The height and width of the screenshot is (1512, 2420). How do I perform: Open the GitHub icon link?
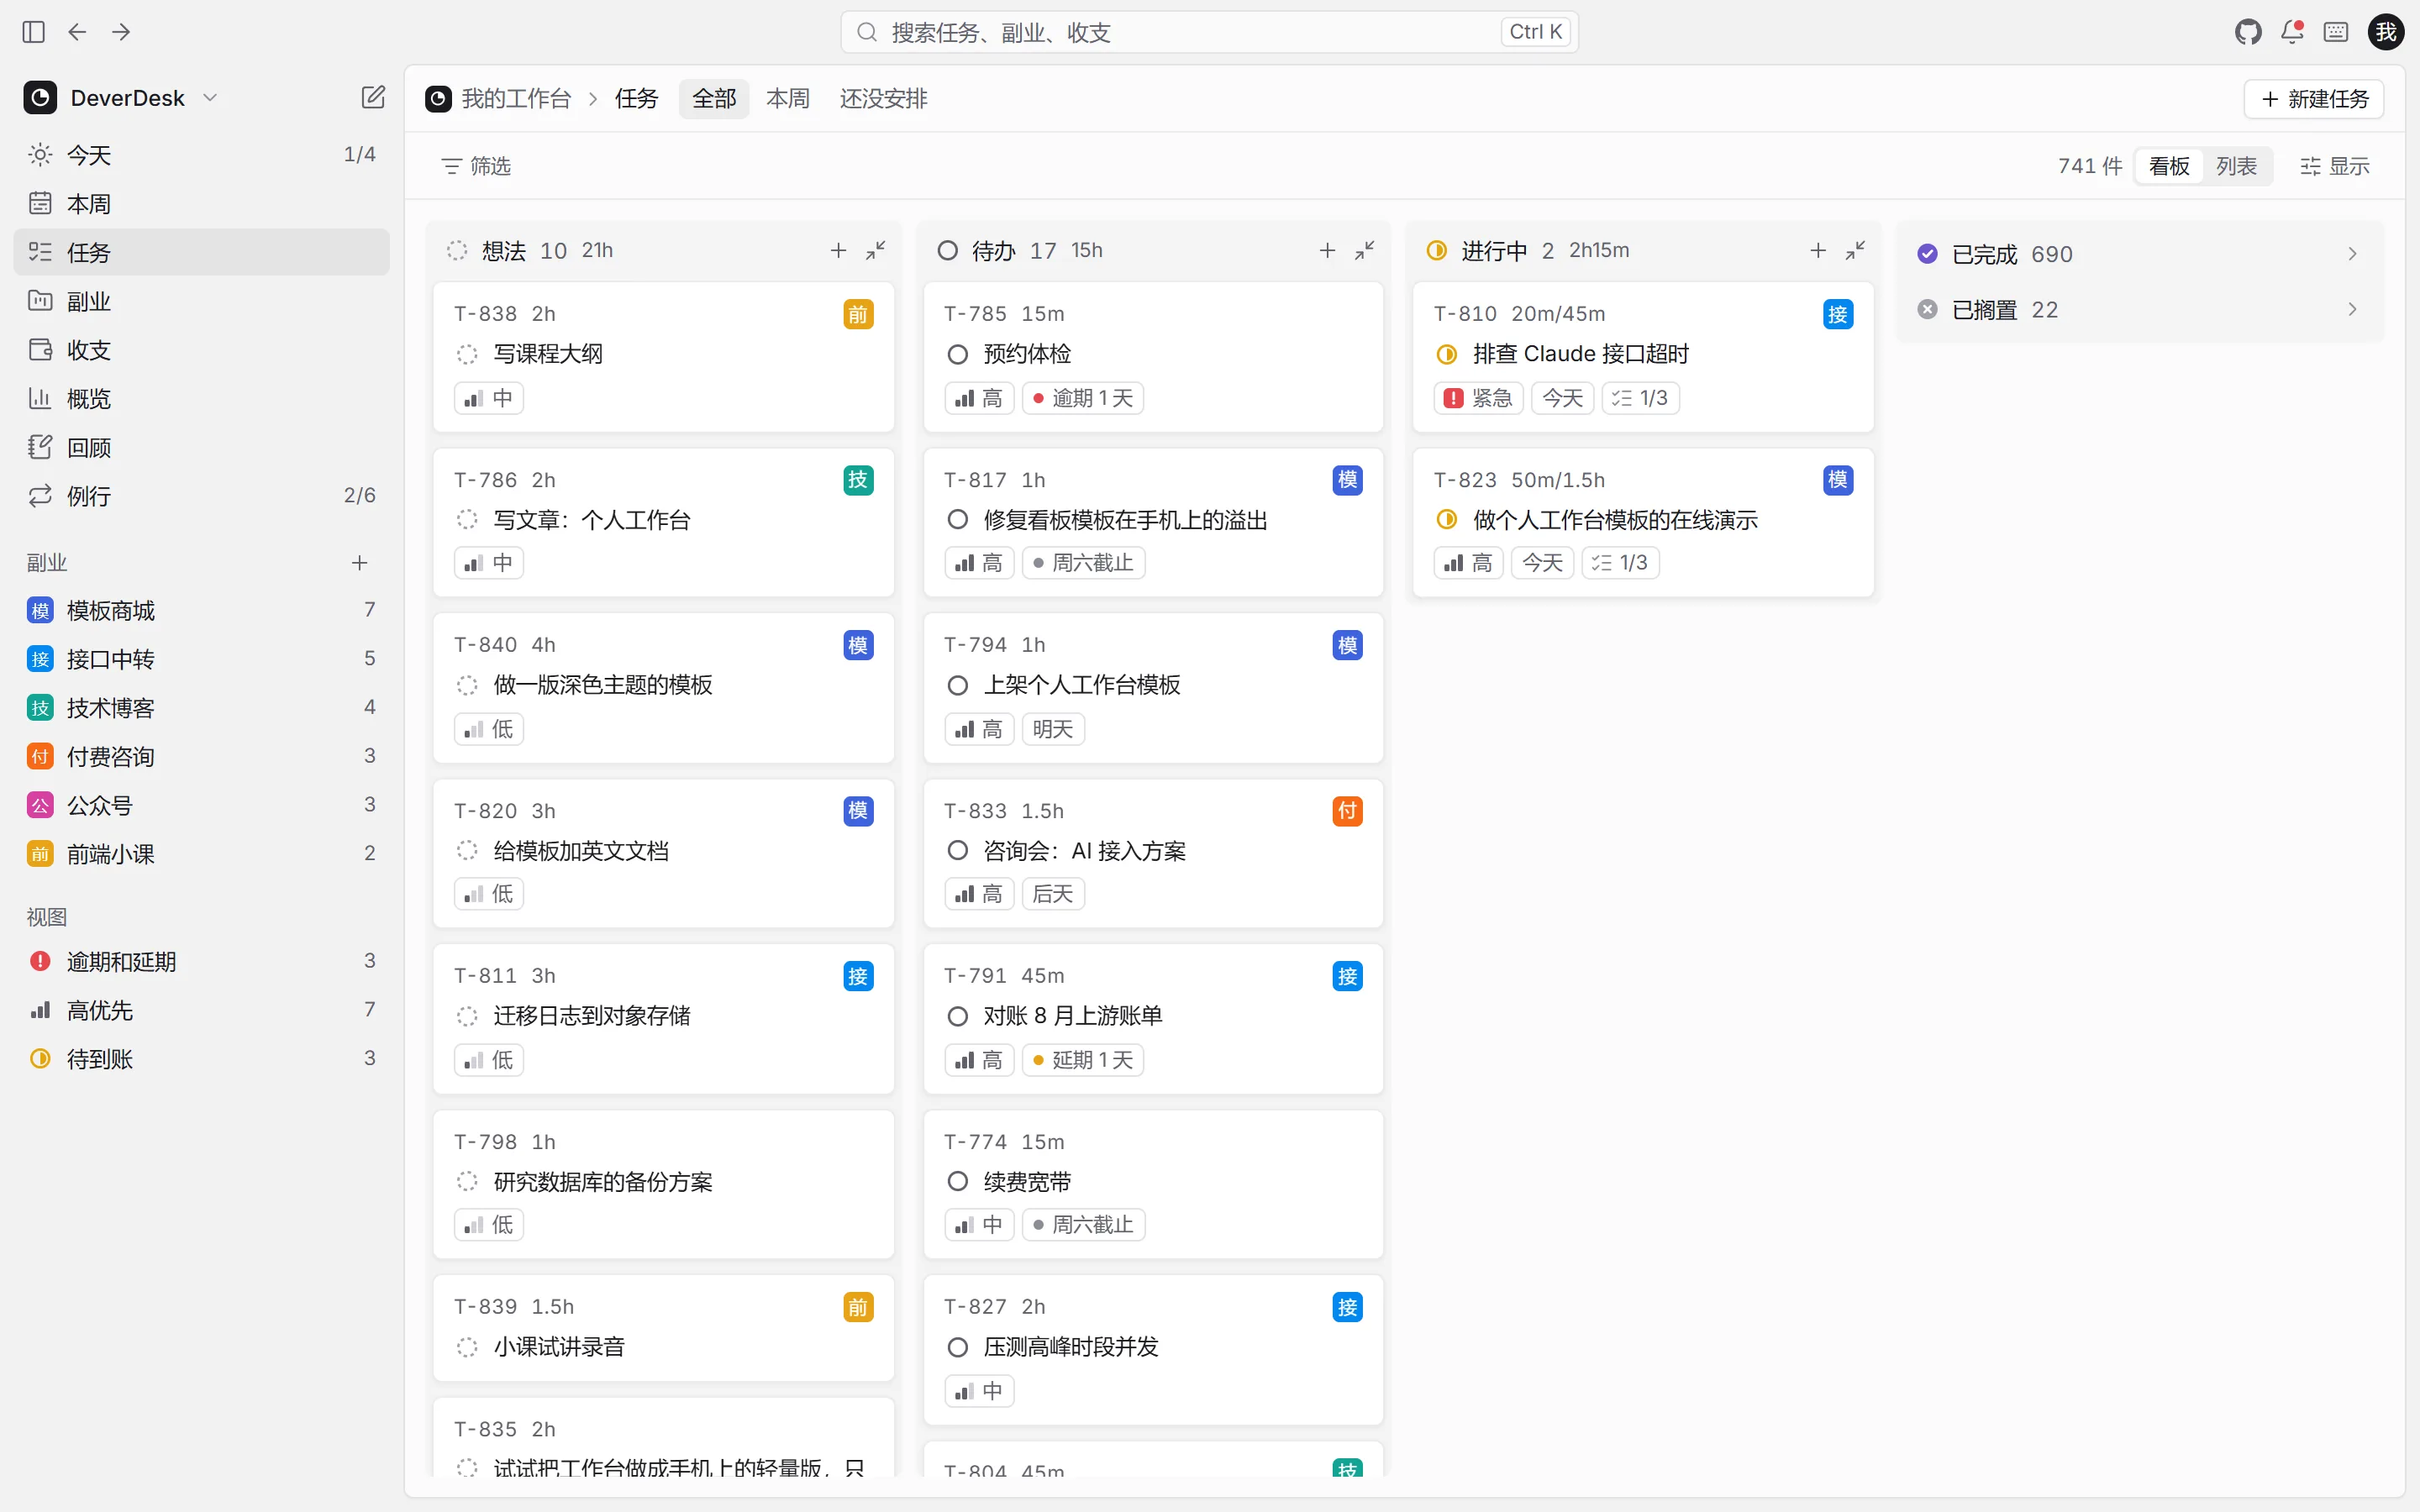coord(2248,32)
